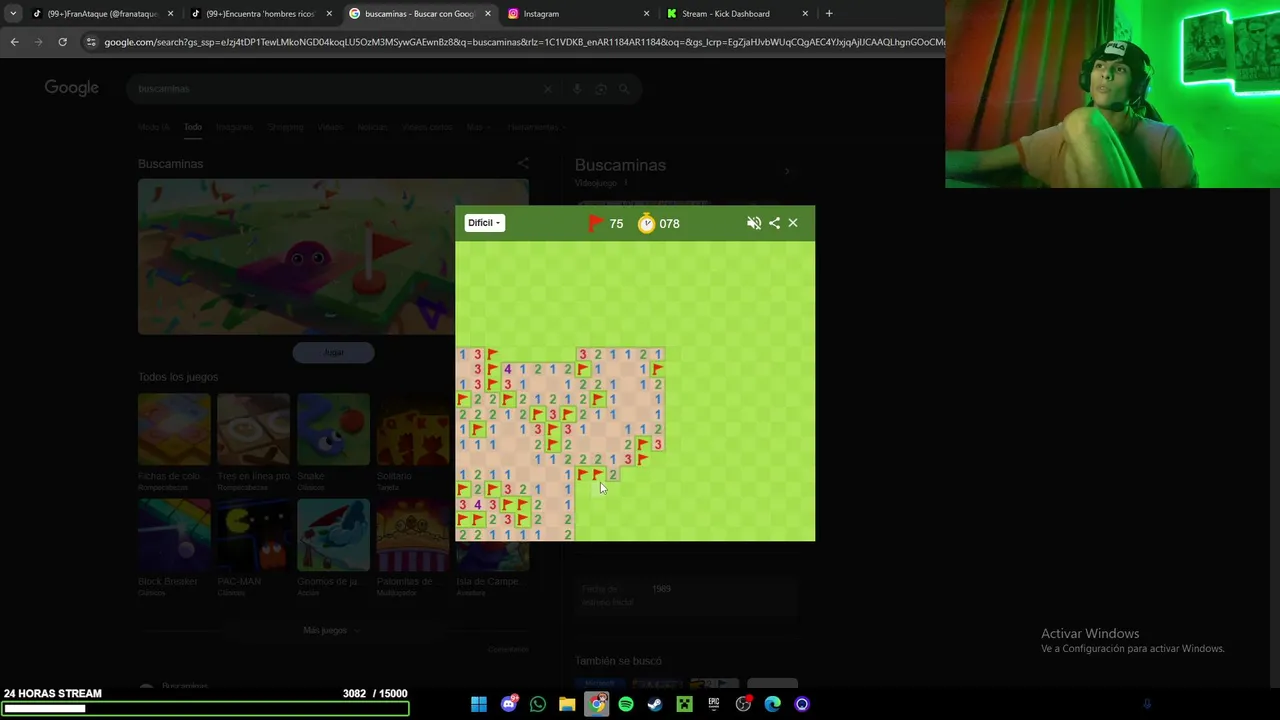Open OBS Studio from the taskbar
The height and width of the screenshot is (720, 1280).
(x=743, y=704)
